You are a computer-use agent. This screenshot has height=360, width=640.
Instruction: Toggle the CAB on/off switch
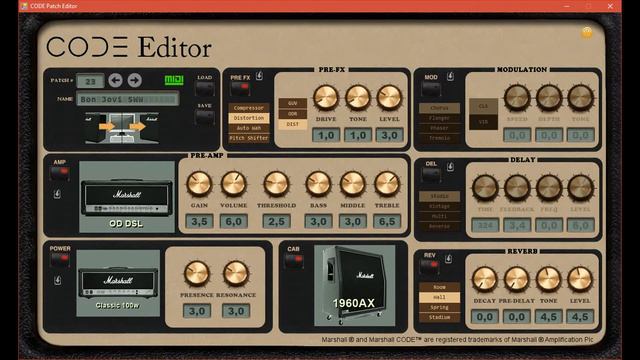[x=293, y=260]
